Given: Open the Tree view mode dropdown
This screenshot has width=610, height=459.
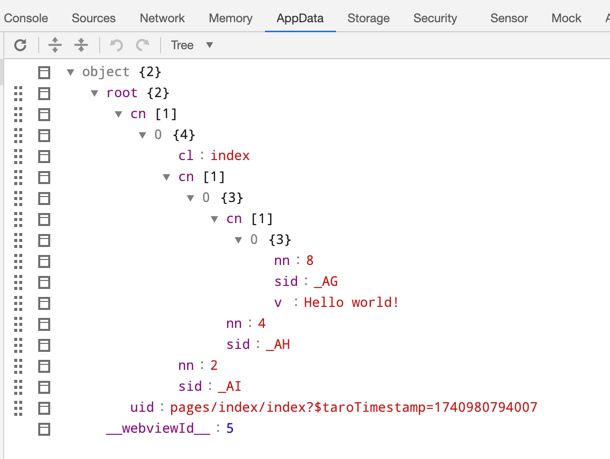Looking at the screenshot, I should pyautogui.click(x=192, y=45).
